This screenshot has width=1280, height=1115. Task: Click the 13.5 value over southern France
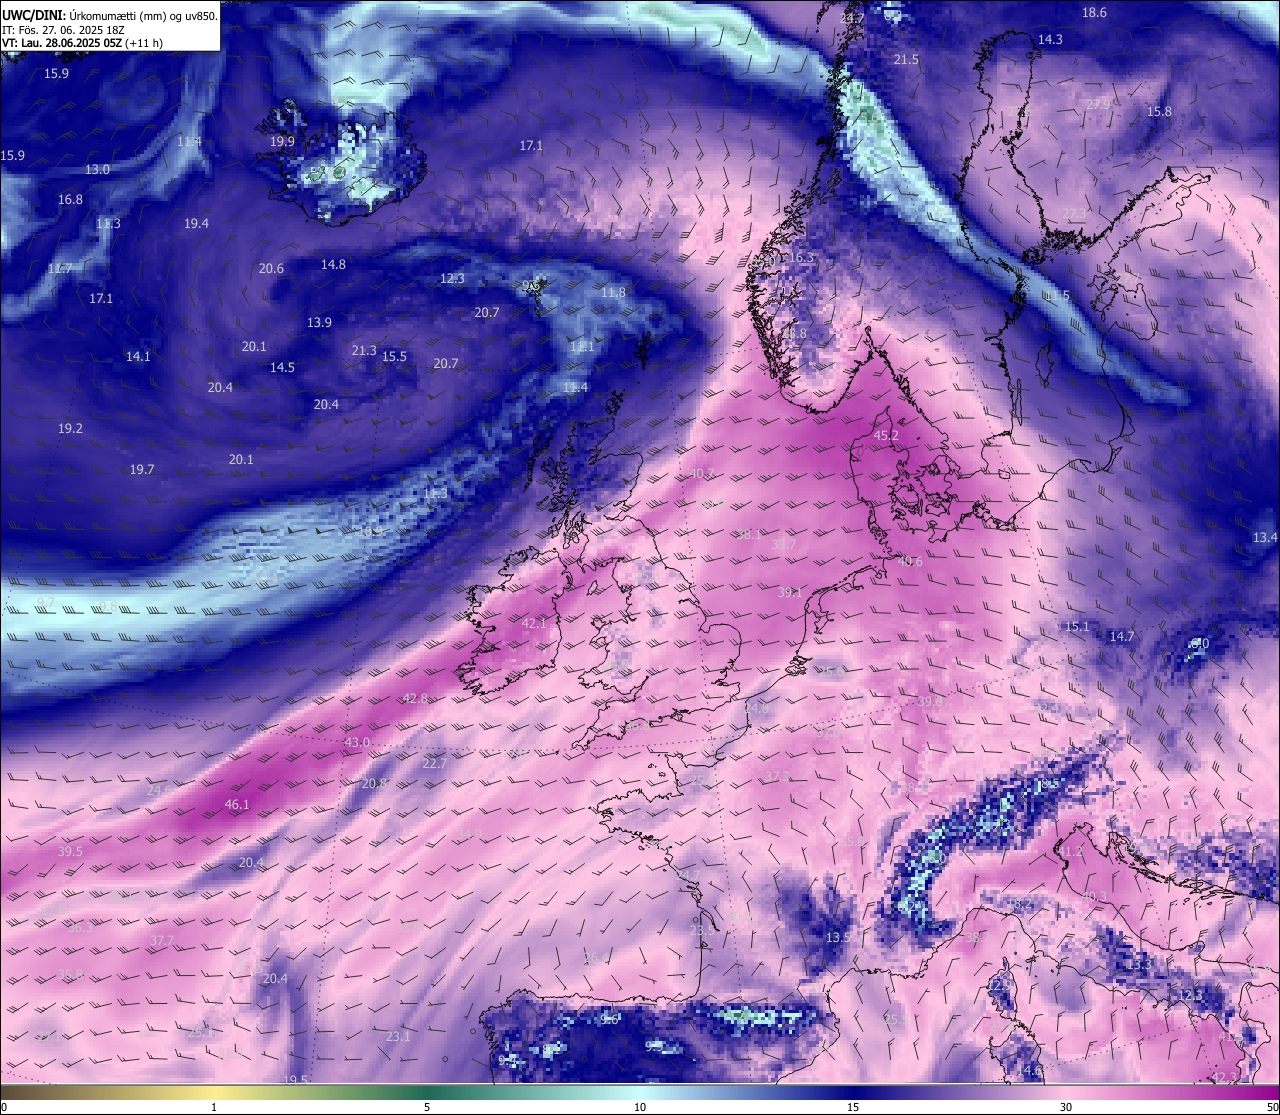pos(839,937)
